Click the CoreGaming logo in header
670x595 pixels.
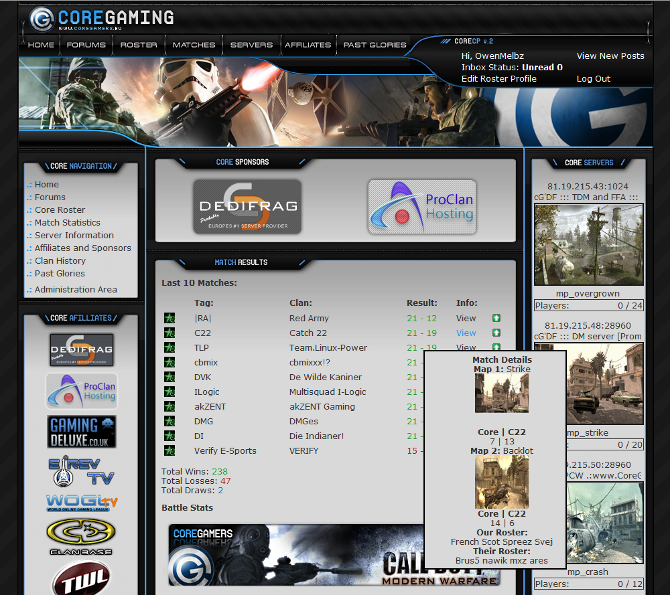tap(102, 19)
